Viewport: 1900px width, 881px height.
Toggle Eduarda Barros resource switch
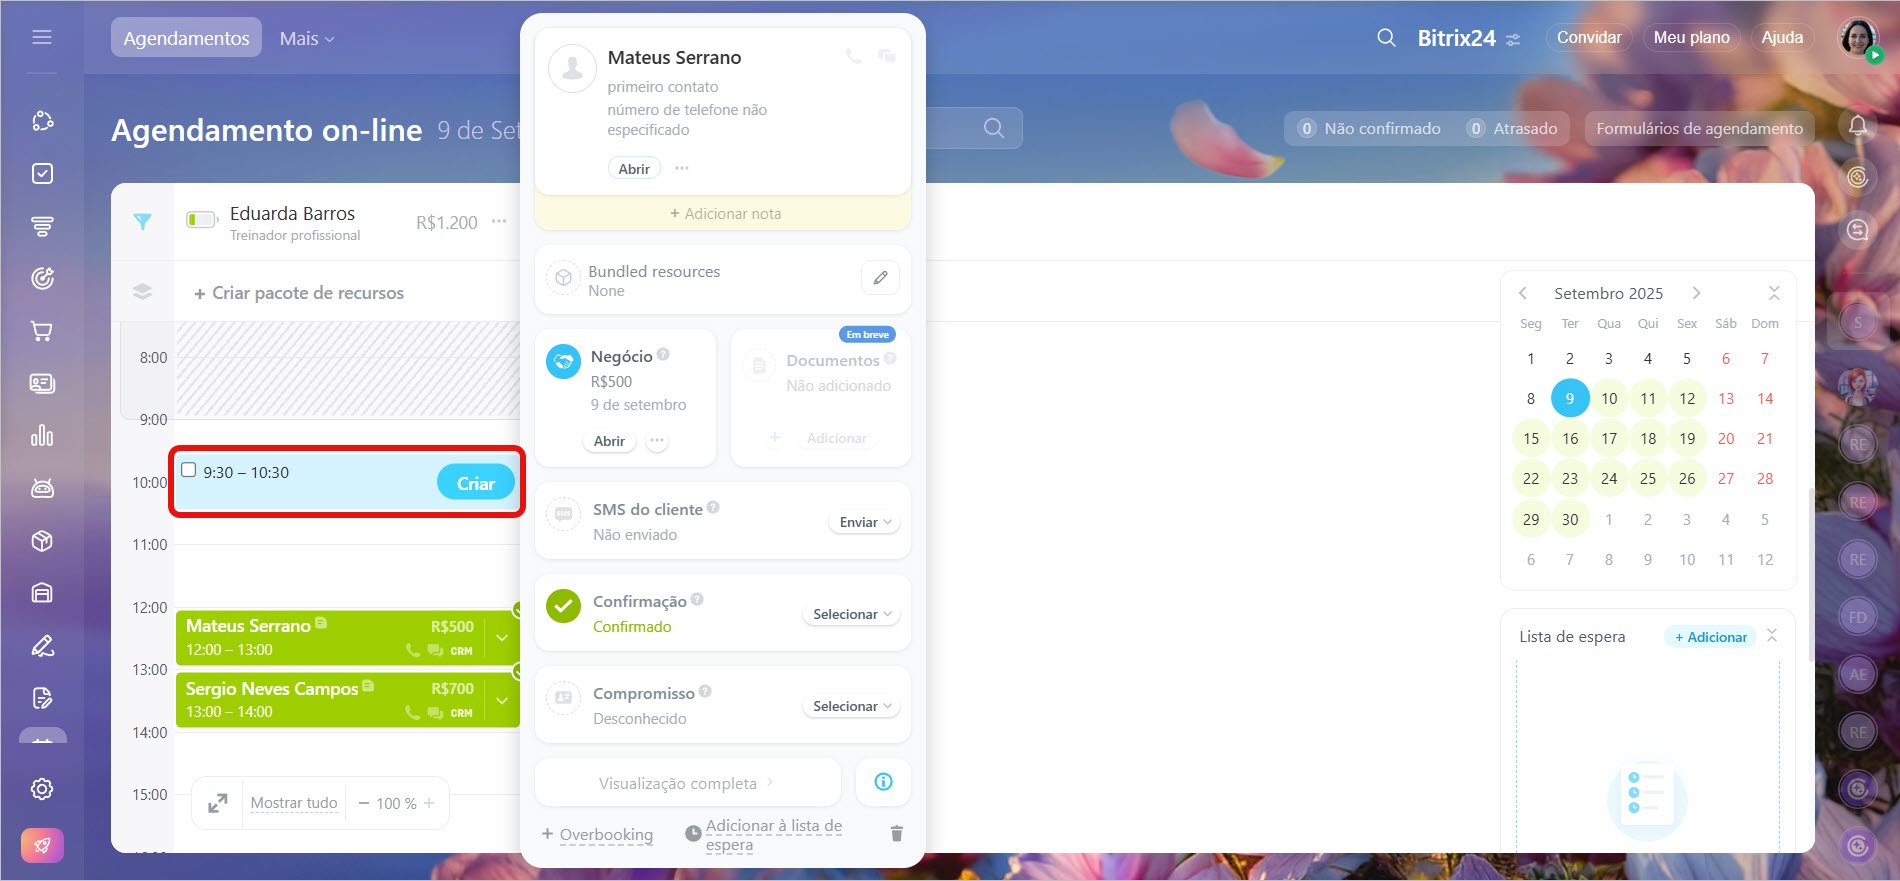201,219
